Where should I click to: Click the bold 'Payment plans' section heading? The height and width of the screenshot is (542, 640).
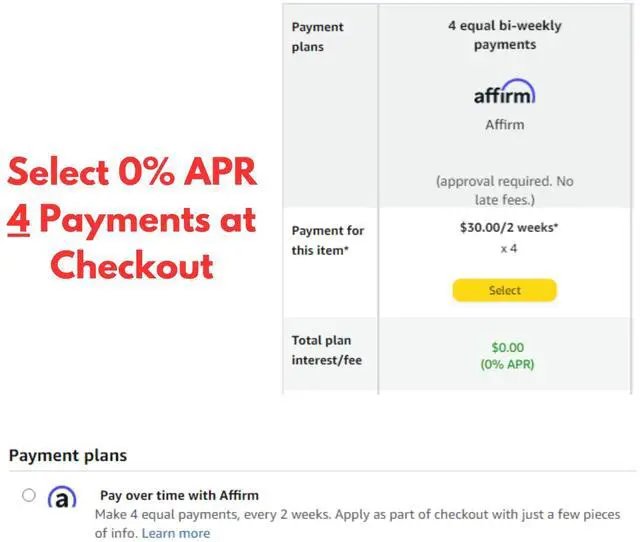68,456
